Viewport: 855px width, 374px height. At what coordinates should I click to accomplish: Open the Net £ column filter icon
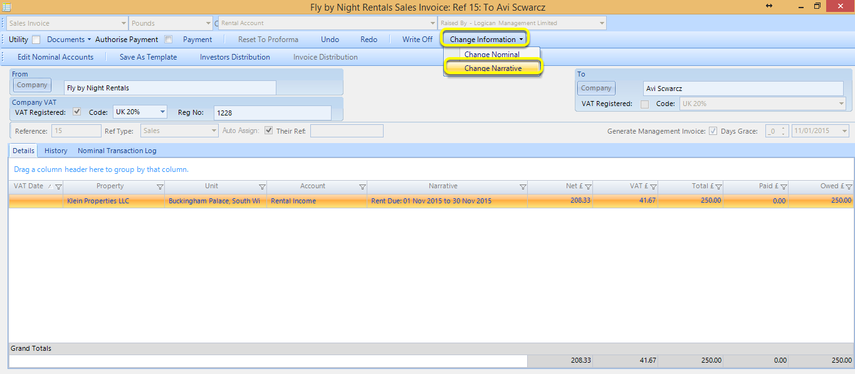click(588, 187)
